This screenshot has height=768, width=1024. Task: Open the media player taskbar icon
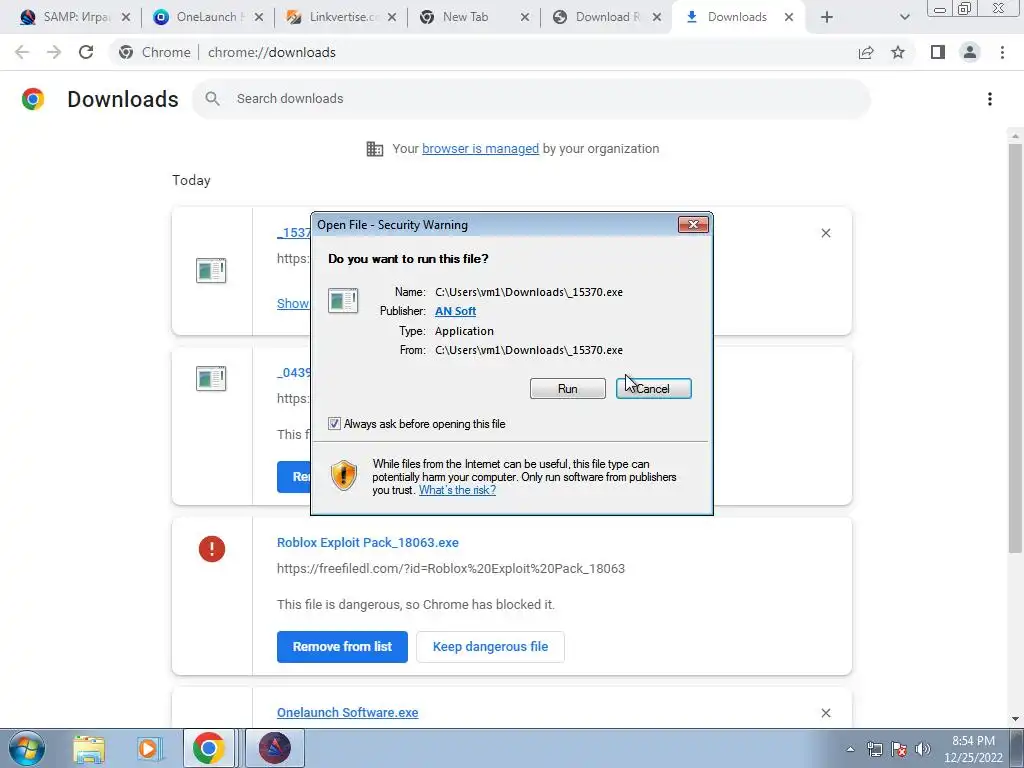click(x=150, y=748)
